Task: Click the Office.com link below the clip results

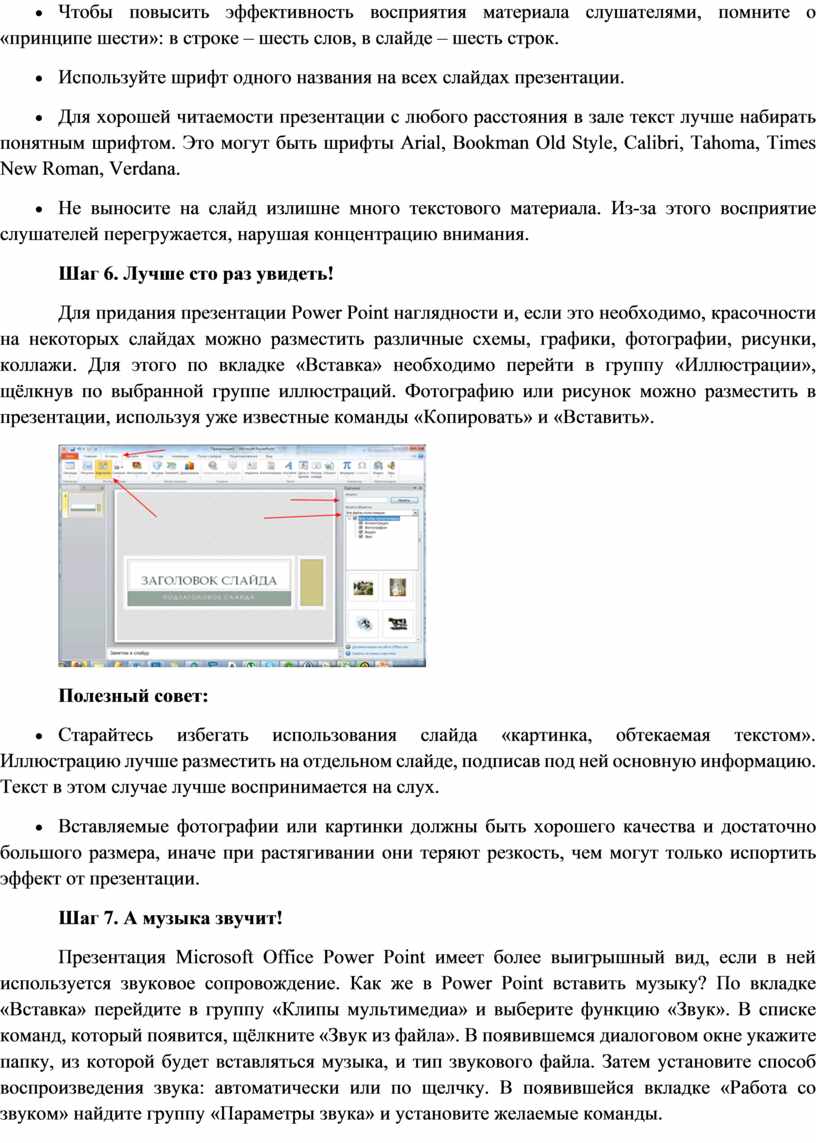Action: click(x=380, y=647)
